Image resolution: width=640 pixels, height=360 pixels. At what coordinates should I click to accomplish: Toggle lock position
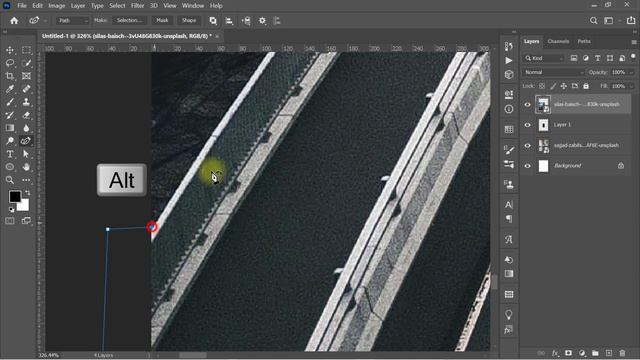(564, 86)
